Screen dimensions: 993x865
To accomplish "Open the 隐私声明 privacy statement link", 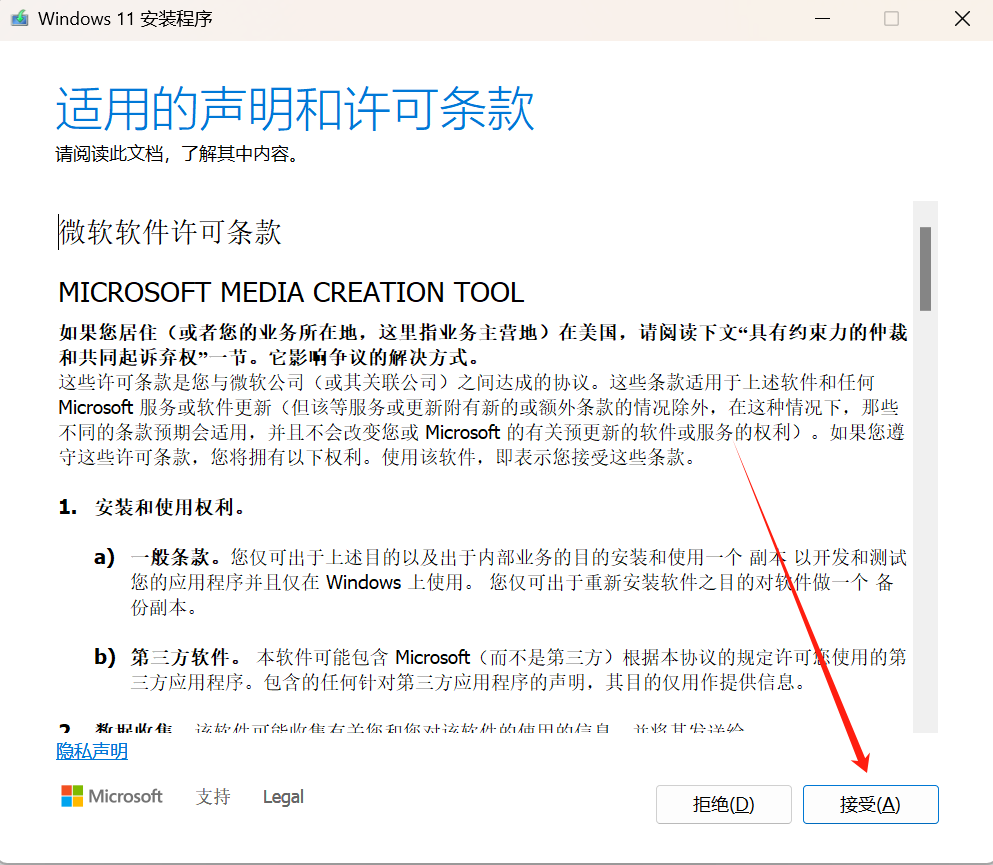I will (x=91, y=750).
